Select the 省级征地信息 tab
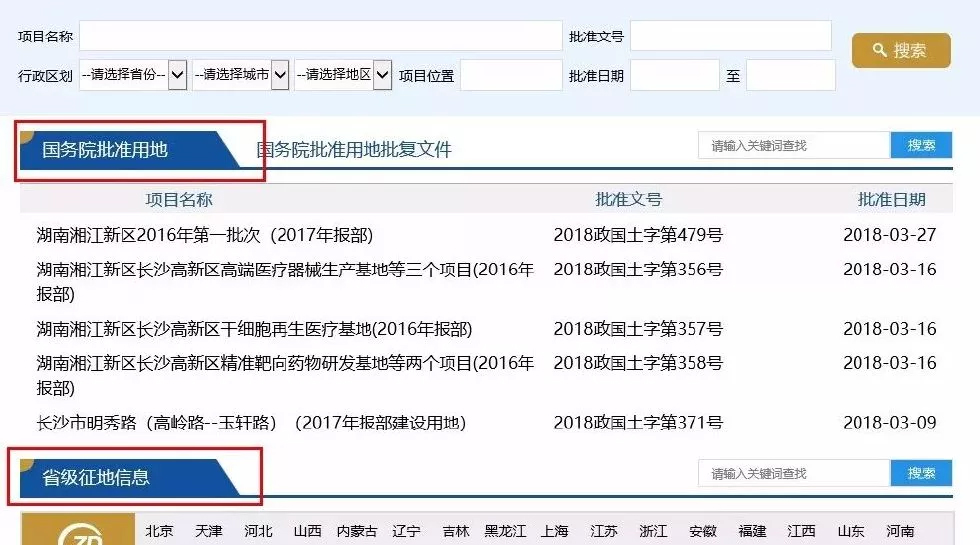Viewport: 980px width, 545px height. point(96,477)
